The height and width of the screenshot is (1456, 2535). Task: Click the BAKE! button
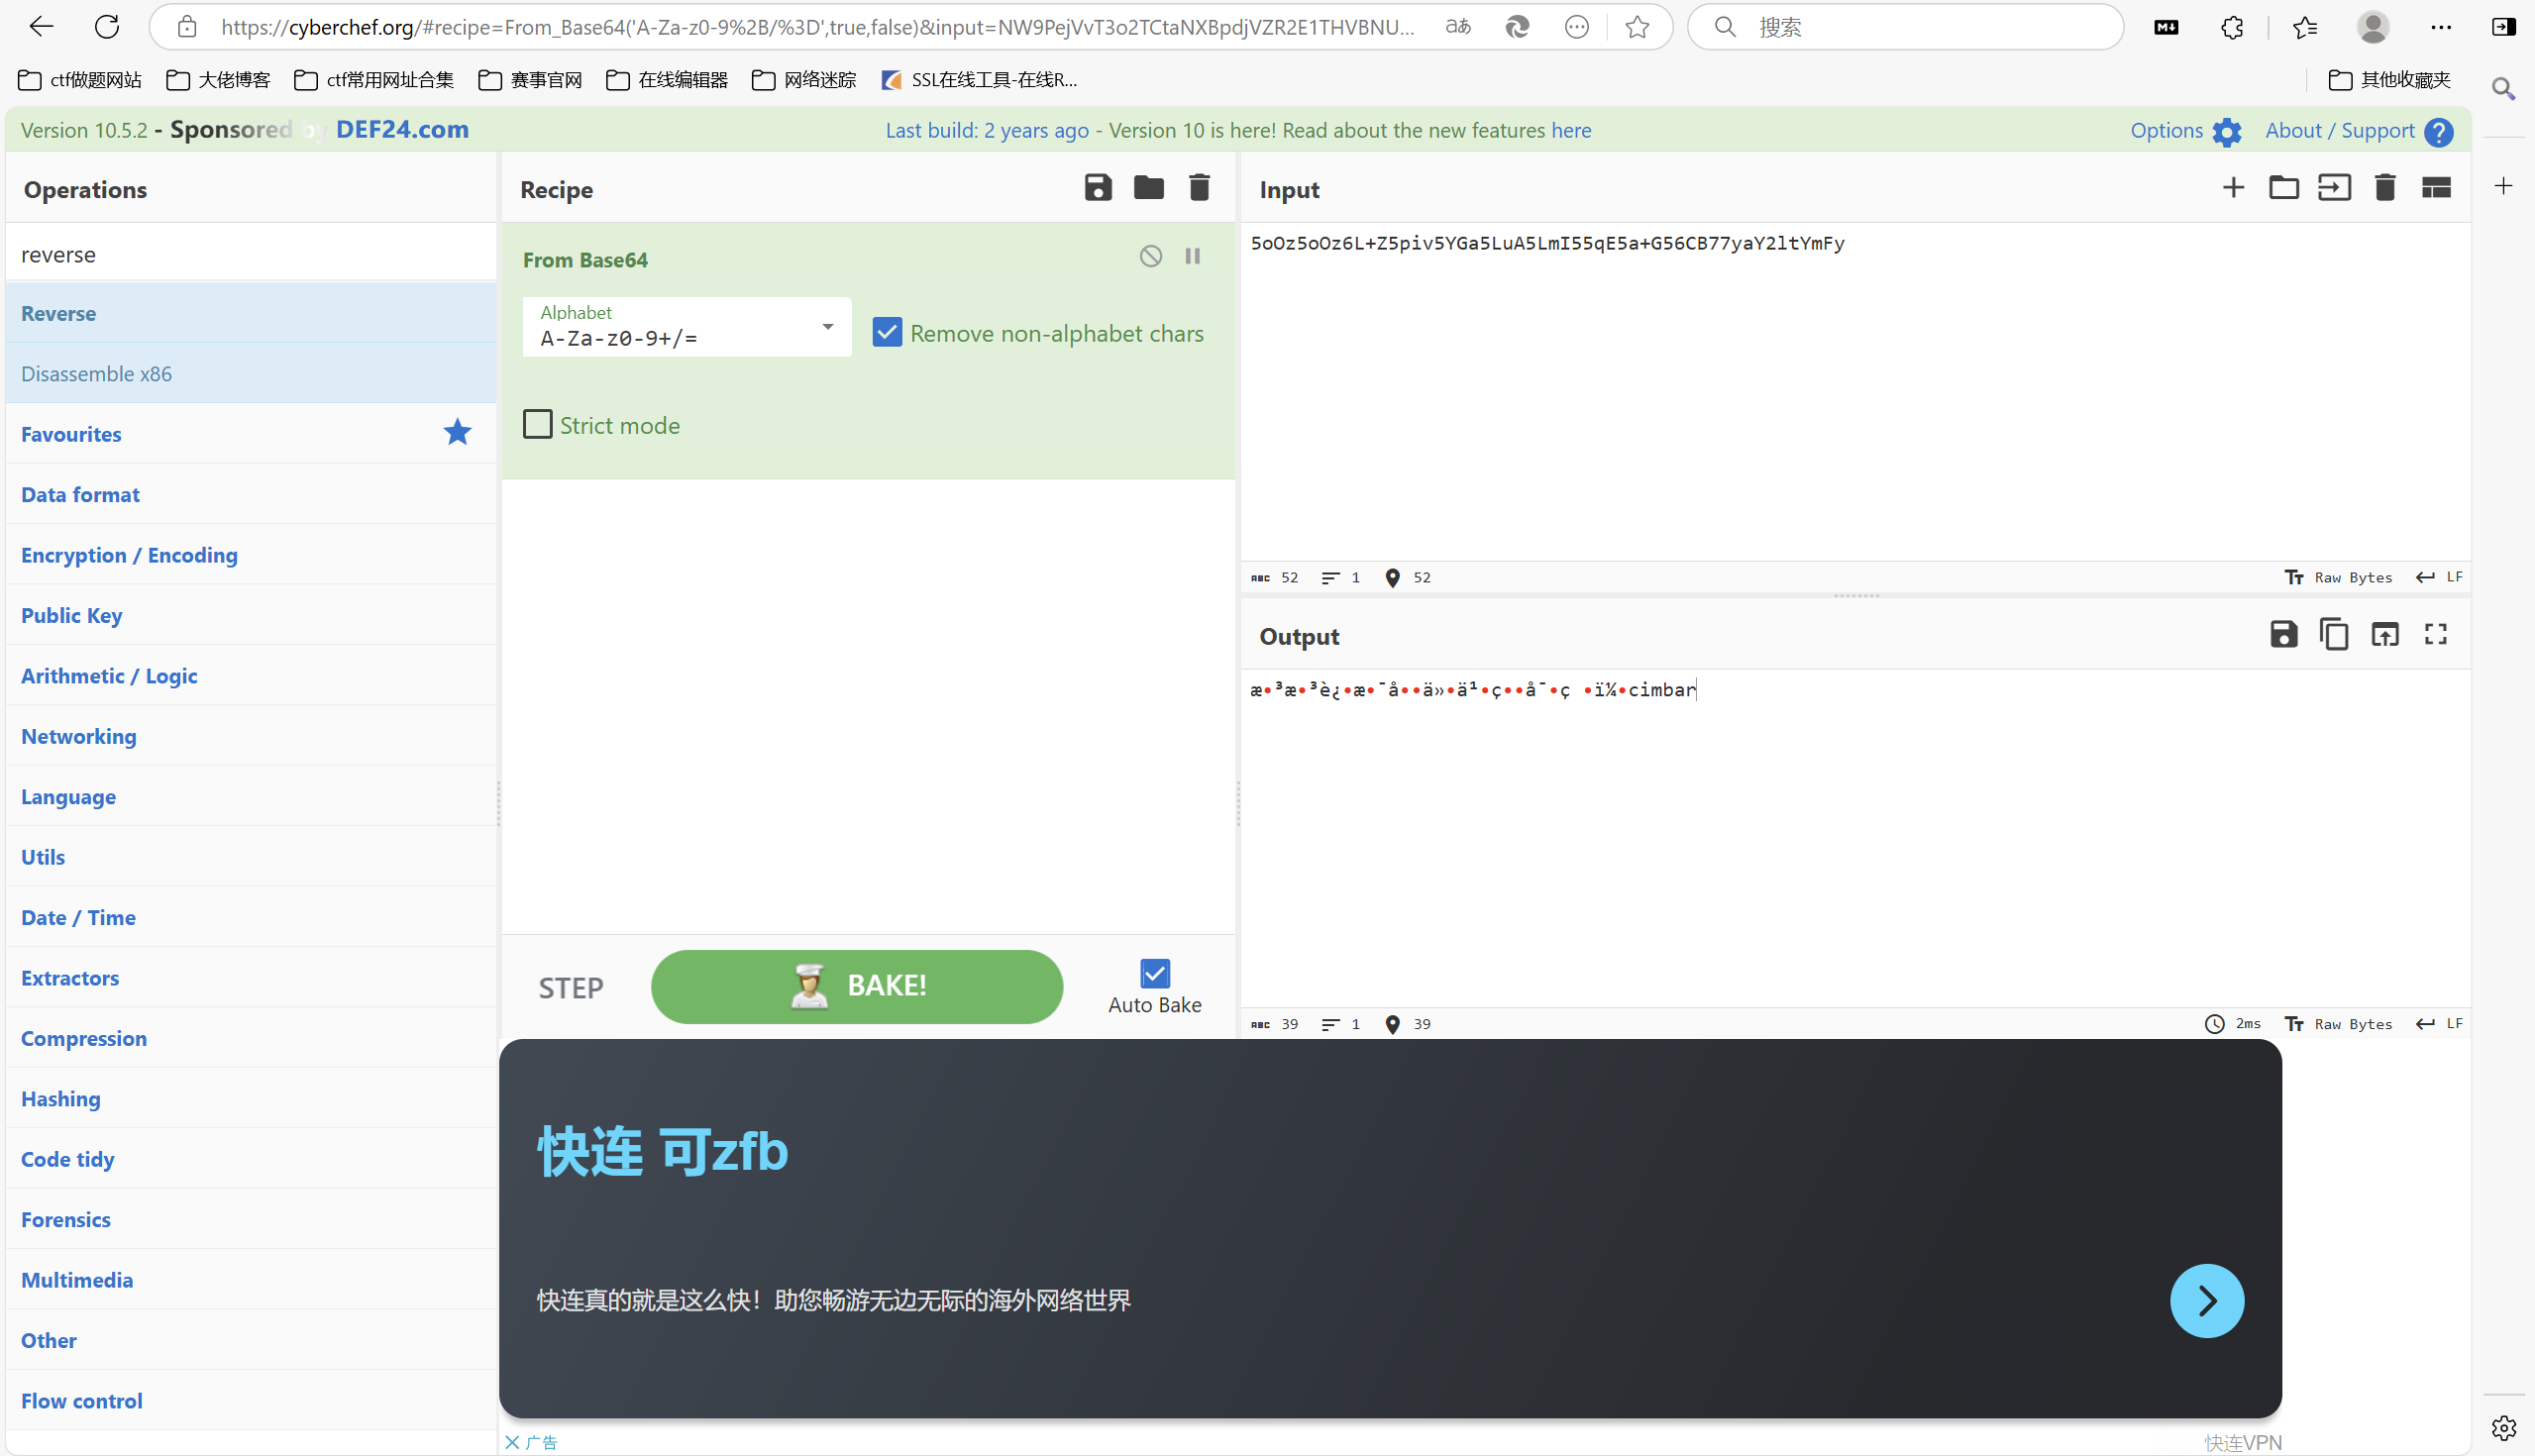tap(857, 987)
